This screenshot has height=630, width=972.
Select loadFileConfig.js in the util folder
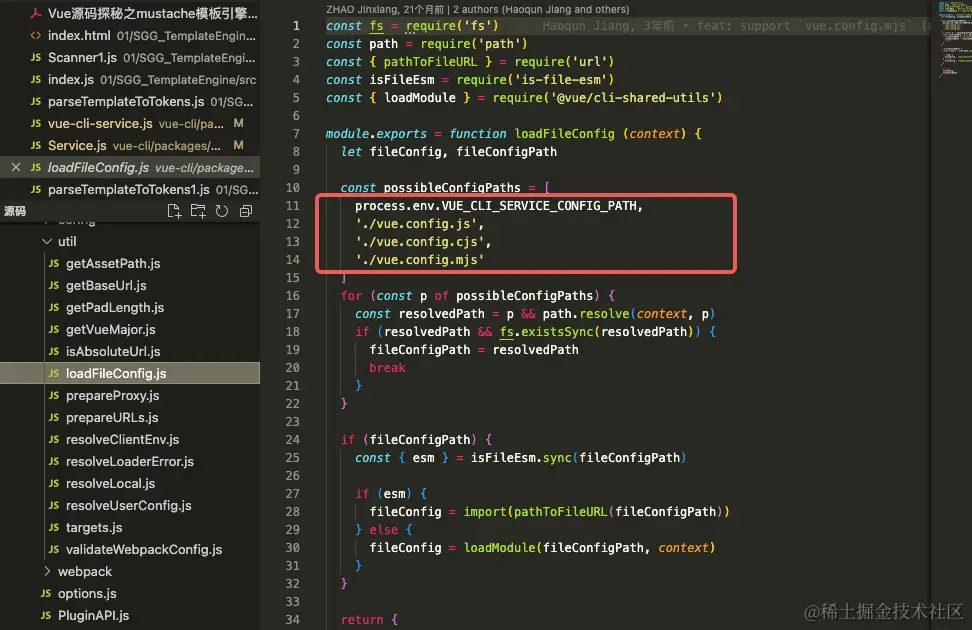130,373
